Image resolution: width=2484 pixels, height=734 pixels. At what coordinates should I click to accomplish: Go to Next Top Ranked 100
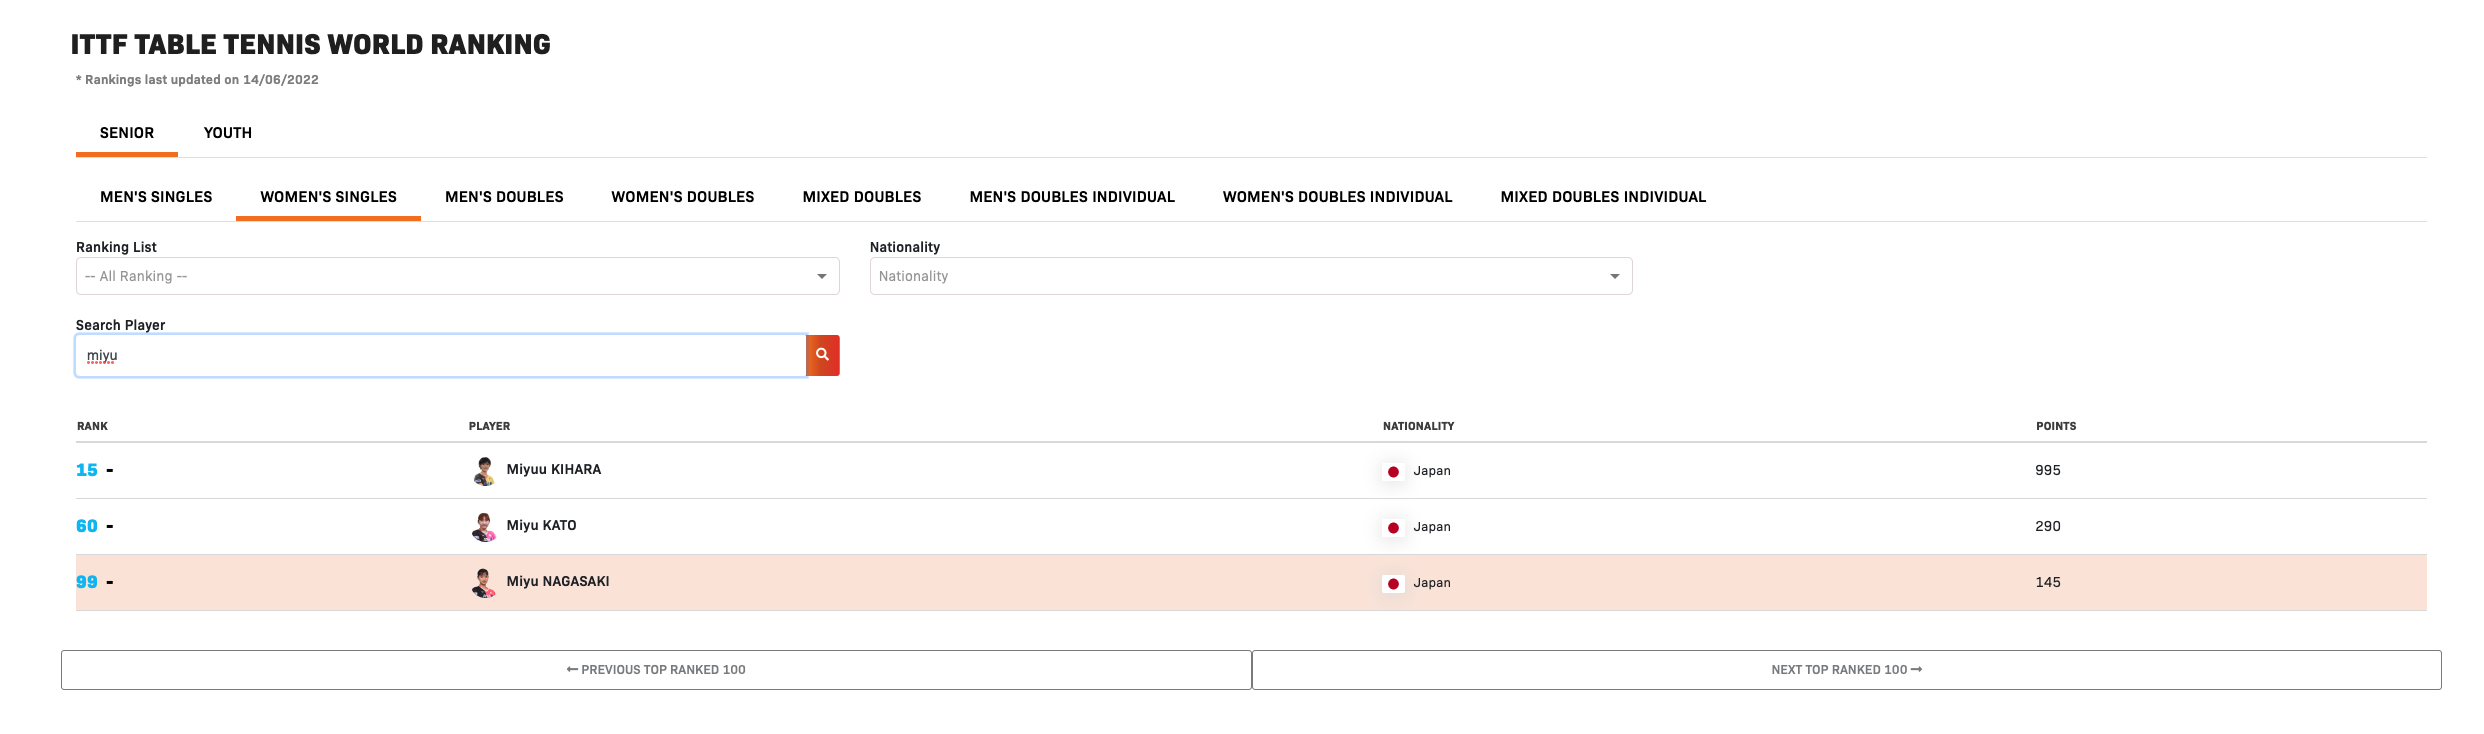tap(1846, 670)
